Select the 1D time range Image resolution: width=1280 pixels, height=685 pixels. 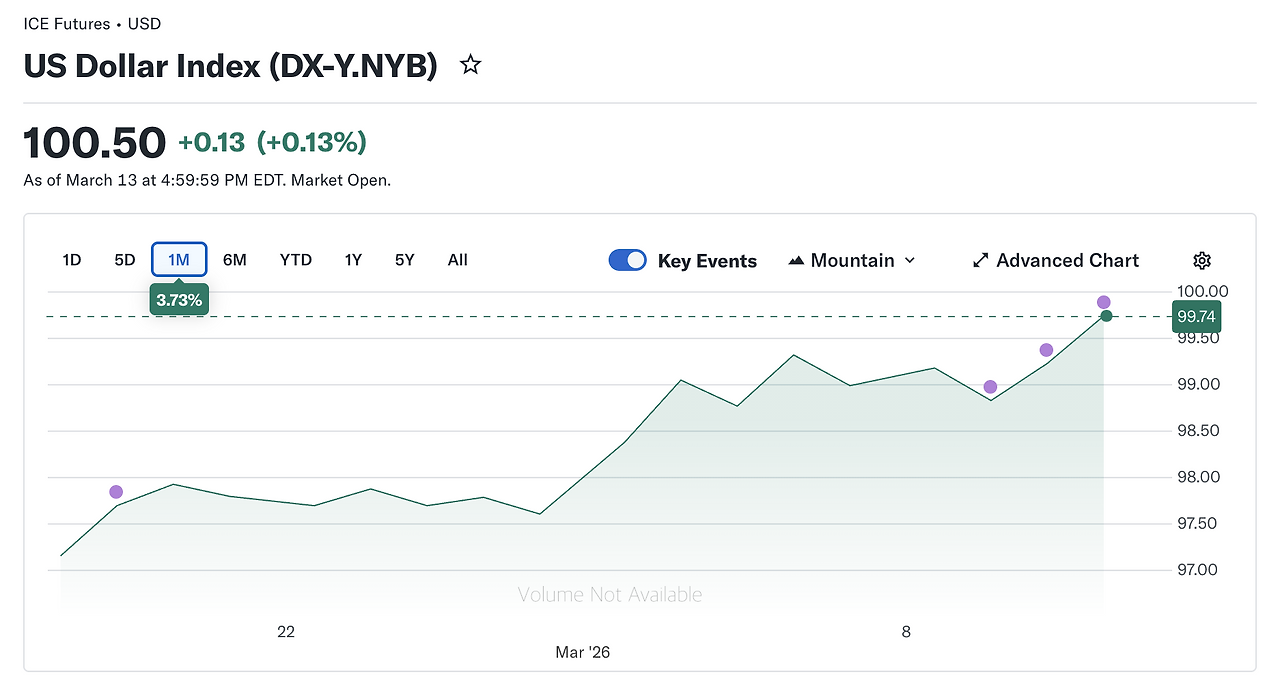(x=72, y=260)
